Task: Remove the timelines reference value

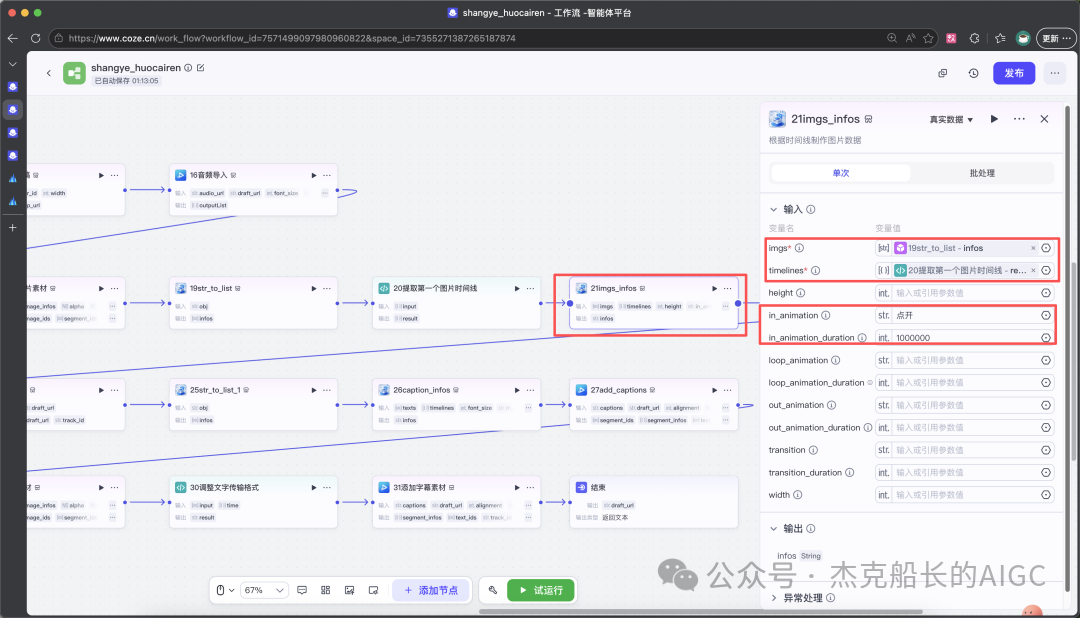Action: [x=1032, y=271]
